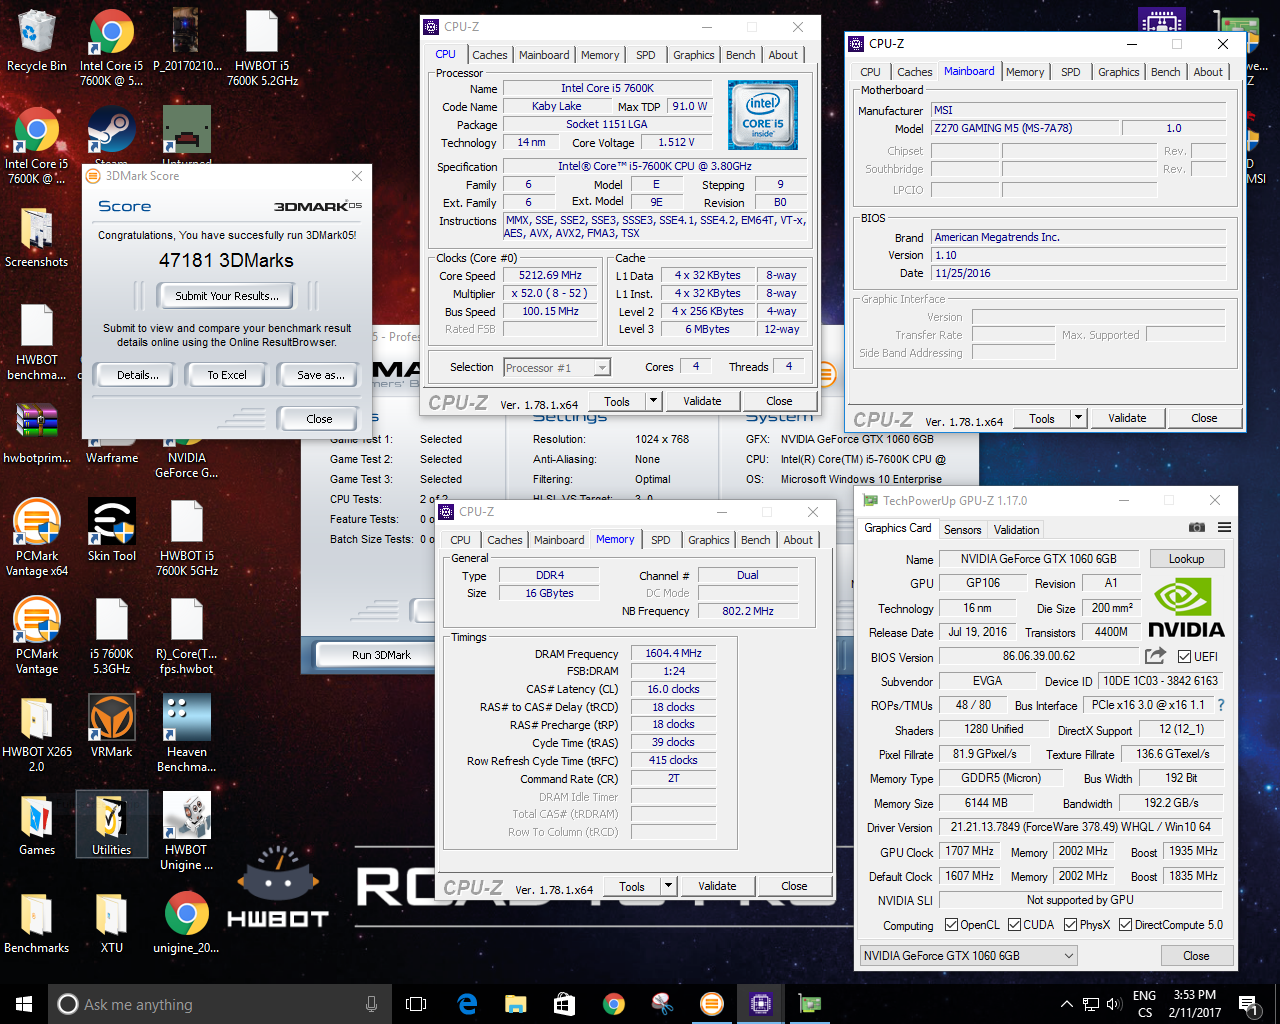This screenshot has width=1280, height=1024.
Task: Open the i5 7600K 5.3GHz file icon
Action: 112,635
